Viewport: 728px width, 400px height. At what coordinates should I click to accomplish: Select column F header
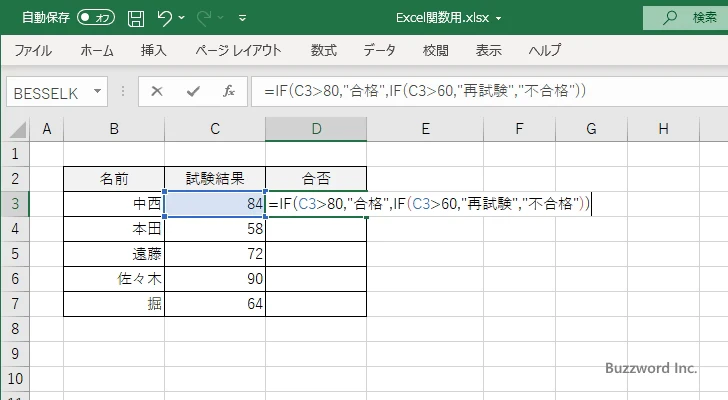[520, 129]
